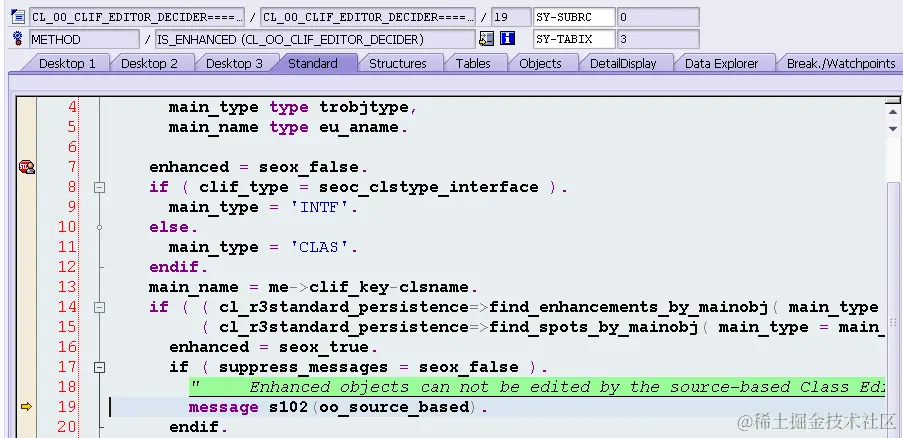This screenshot has width=903, height=438.
Task: Click line number 20 in the gutter
Action: pos(67,427)
